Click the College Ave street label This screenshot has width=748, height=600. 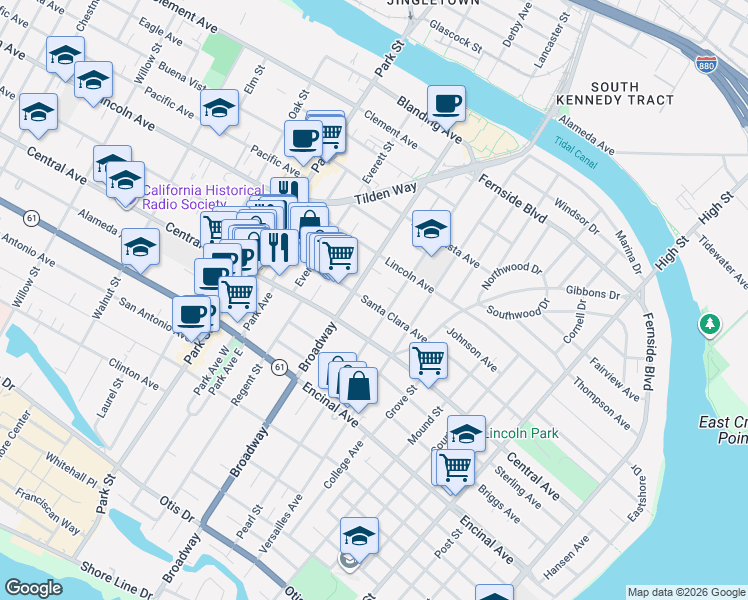343,465
